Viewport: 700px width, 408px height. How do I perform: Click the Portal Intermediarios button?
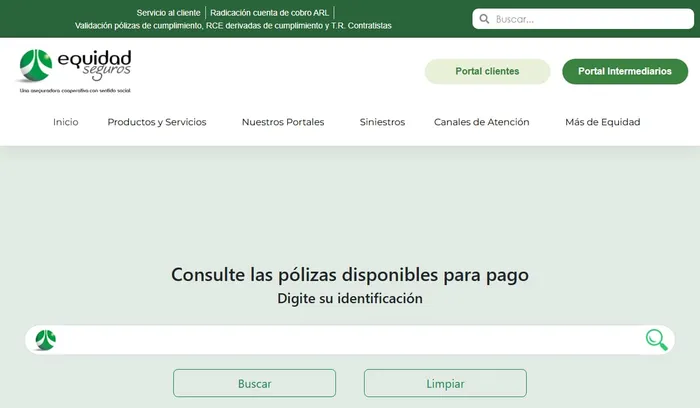pos(625,71)
